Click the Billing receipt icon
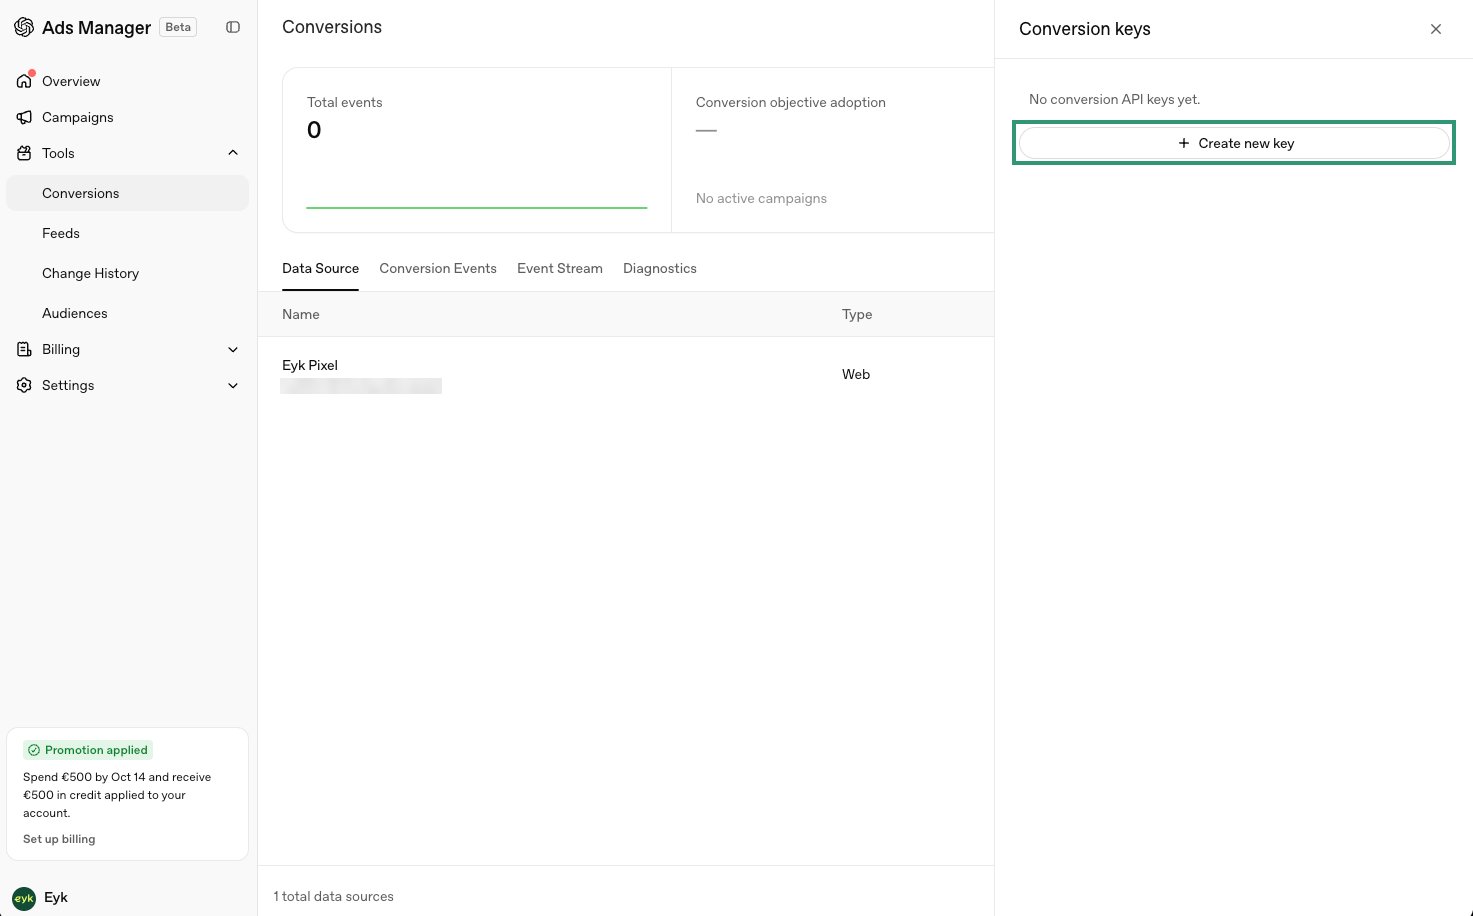The image size is (1473, 916). [x=24, y=349]
